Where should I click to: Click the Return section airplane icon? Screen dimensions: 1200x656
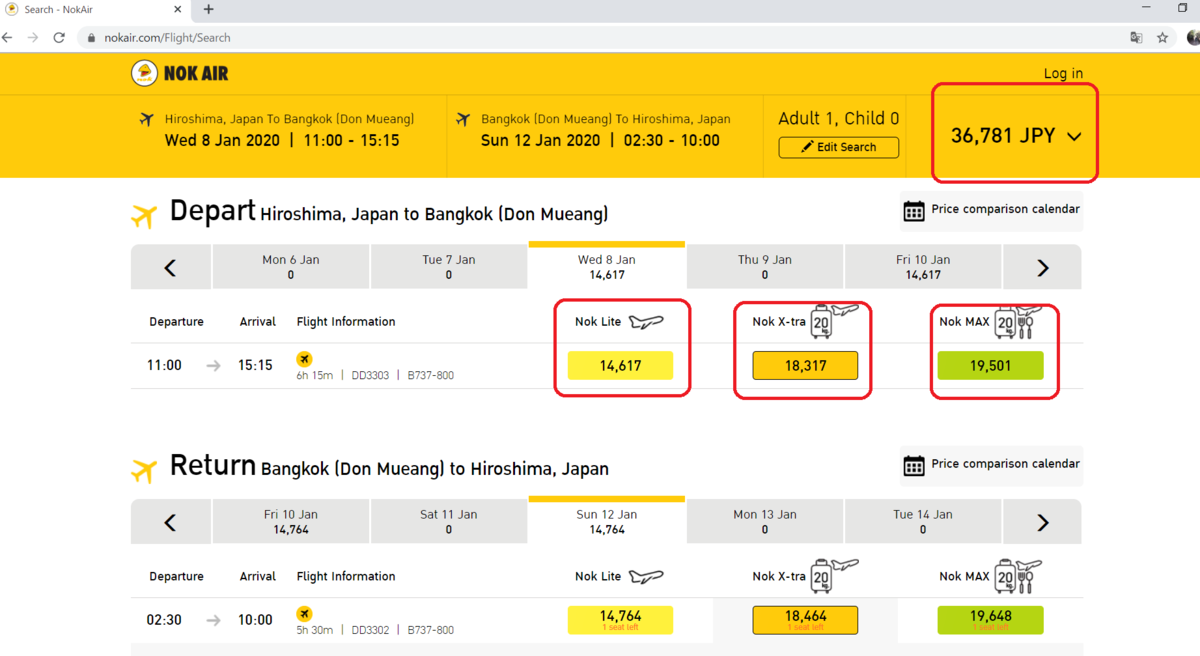click(x=145, y=470)
